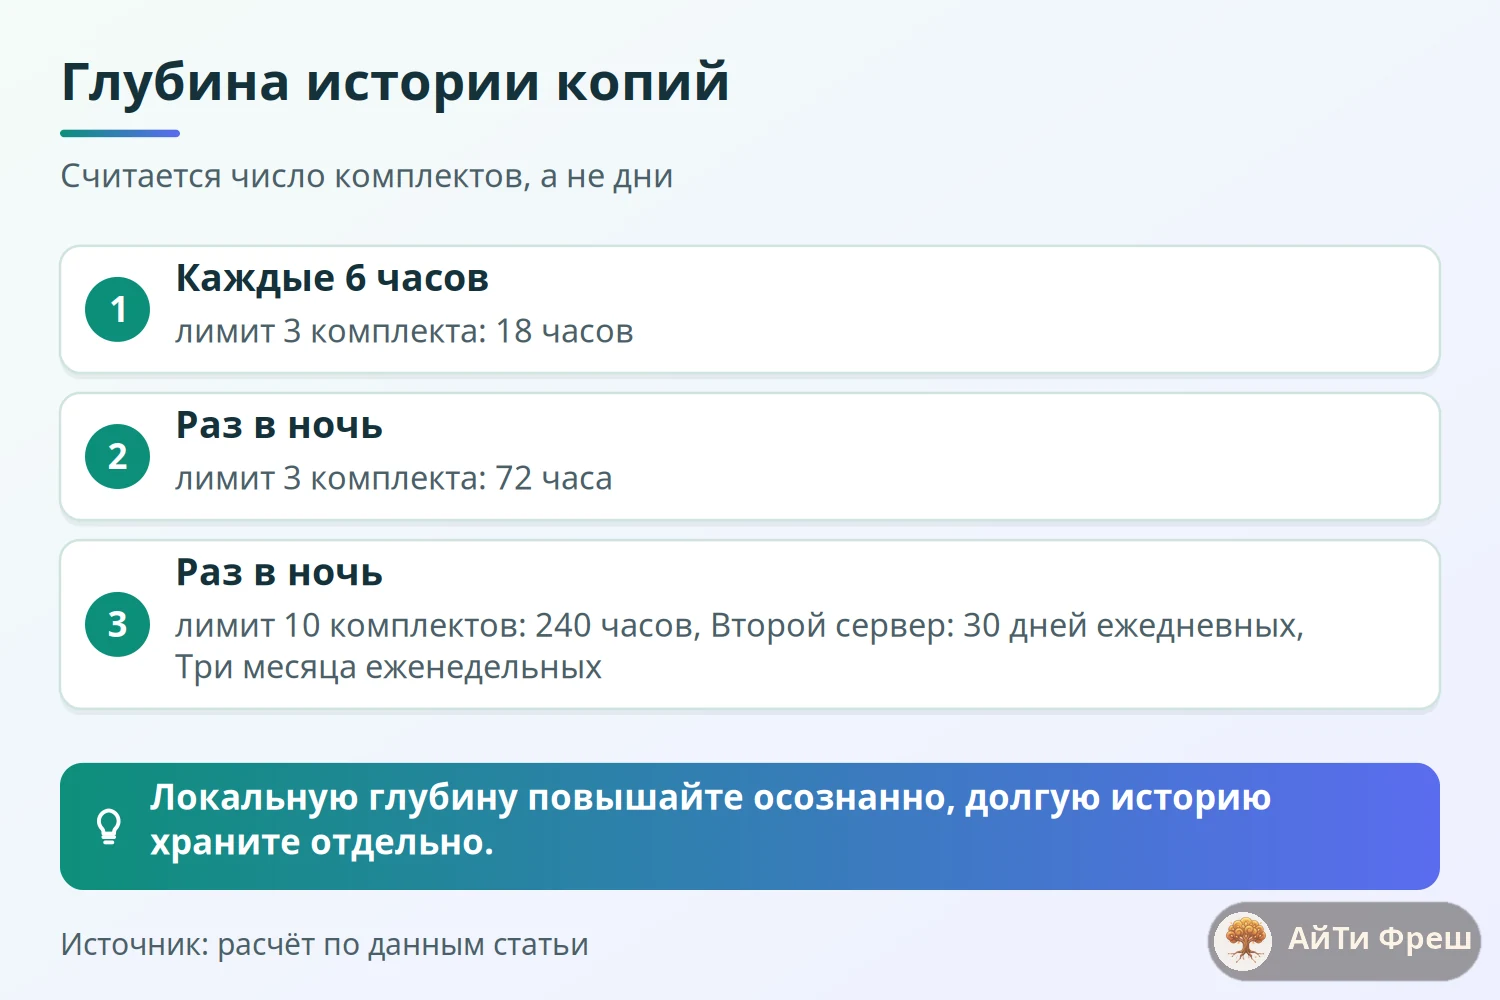Image resolution: width=1500 pixels, height=1000 pixels.
Task: Click the text "лимит 10 комплектов: 240 часов"
Action: 435,625
